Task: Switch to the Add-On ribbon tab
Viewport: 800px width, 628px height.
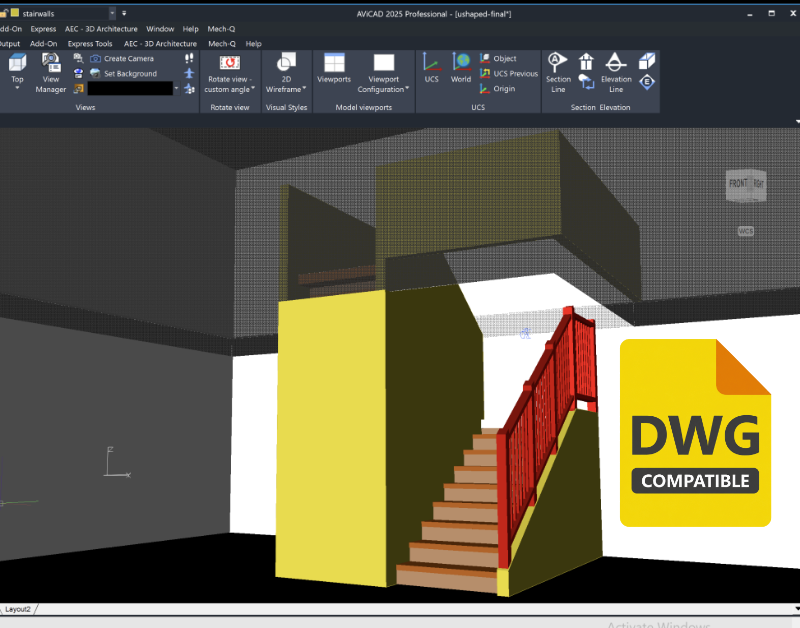Action: tap(43, 44)
